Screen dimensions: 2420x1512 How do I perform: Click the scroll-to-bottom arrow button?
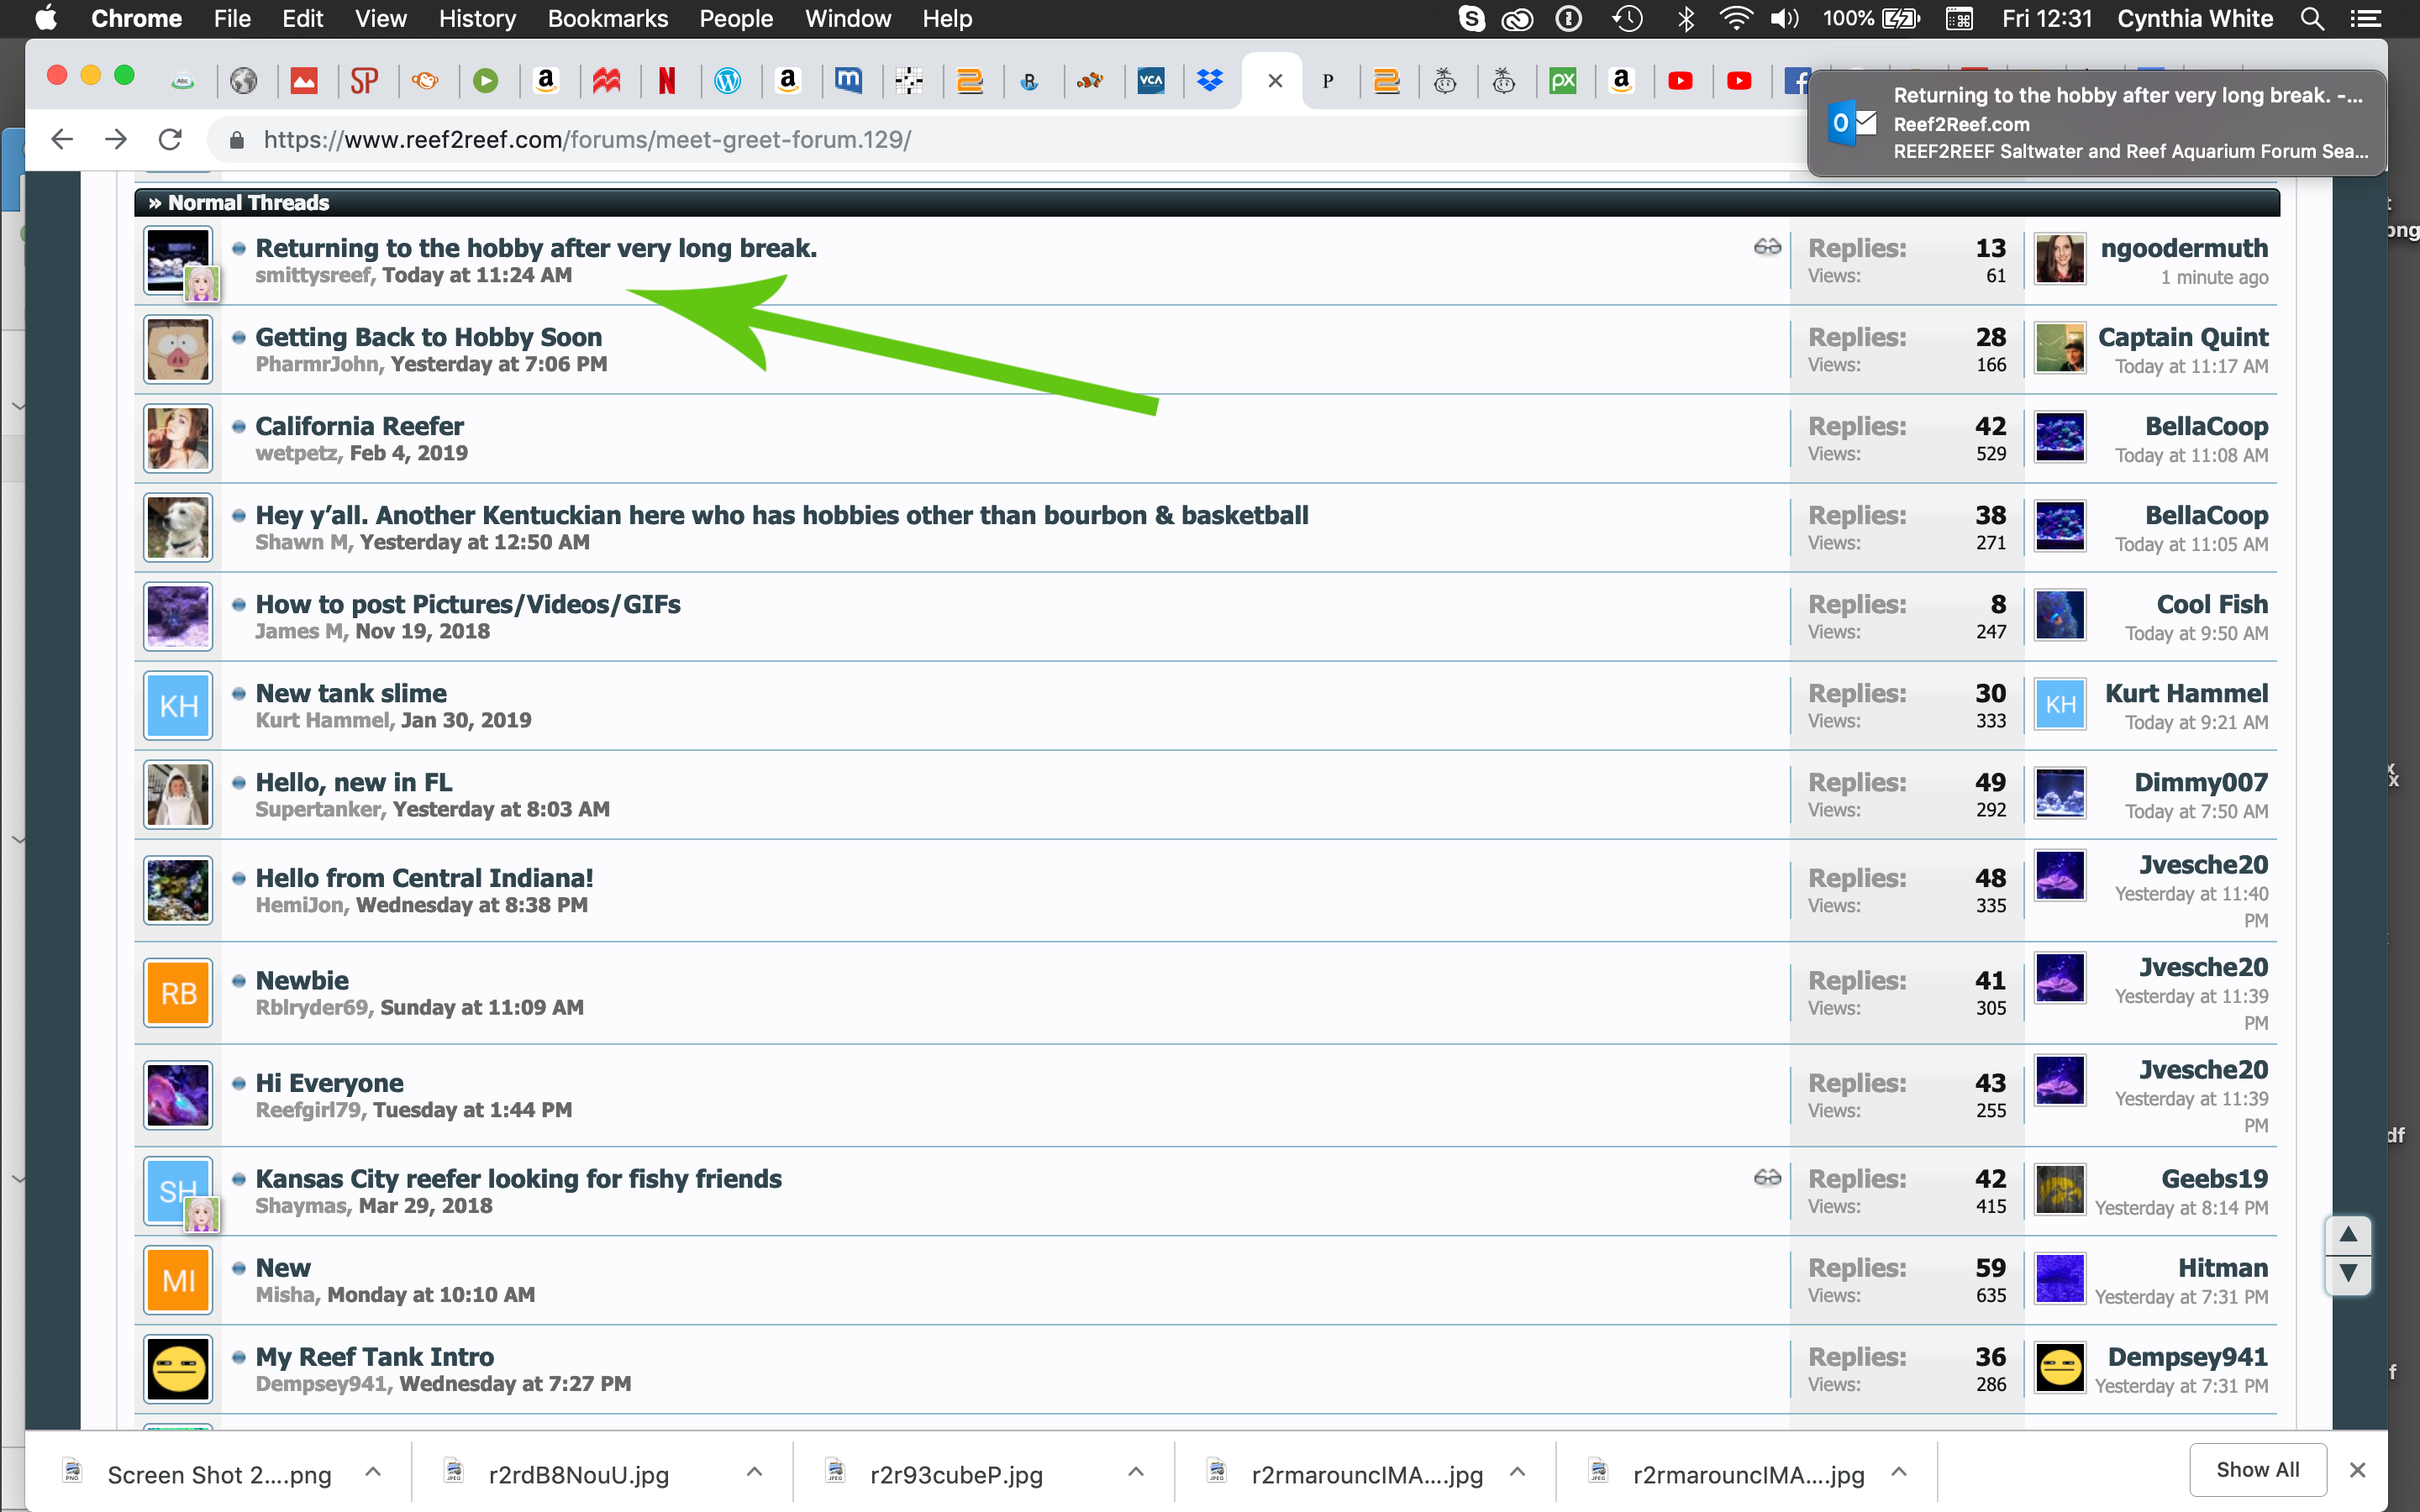pos(2348,1273)
